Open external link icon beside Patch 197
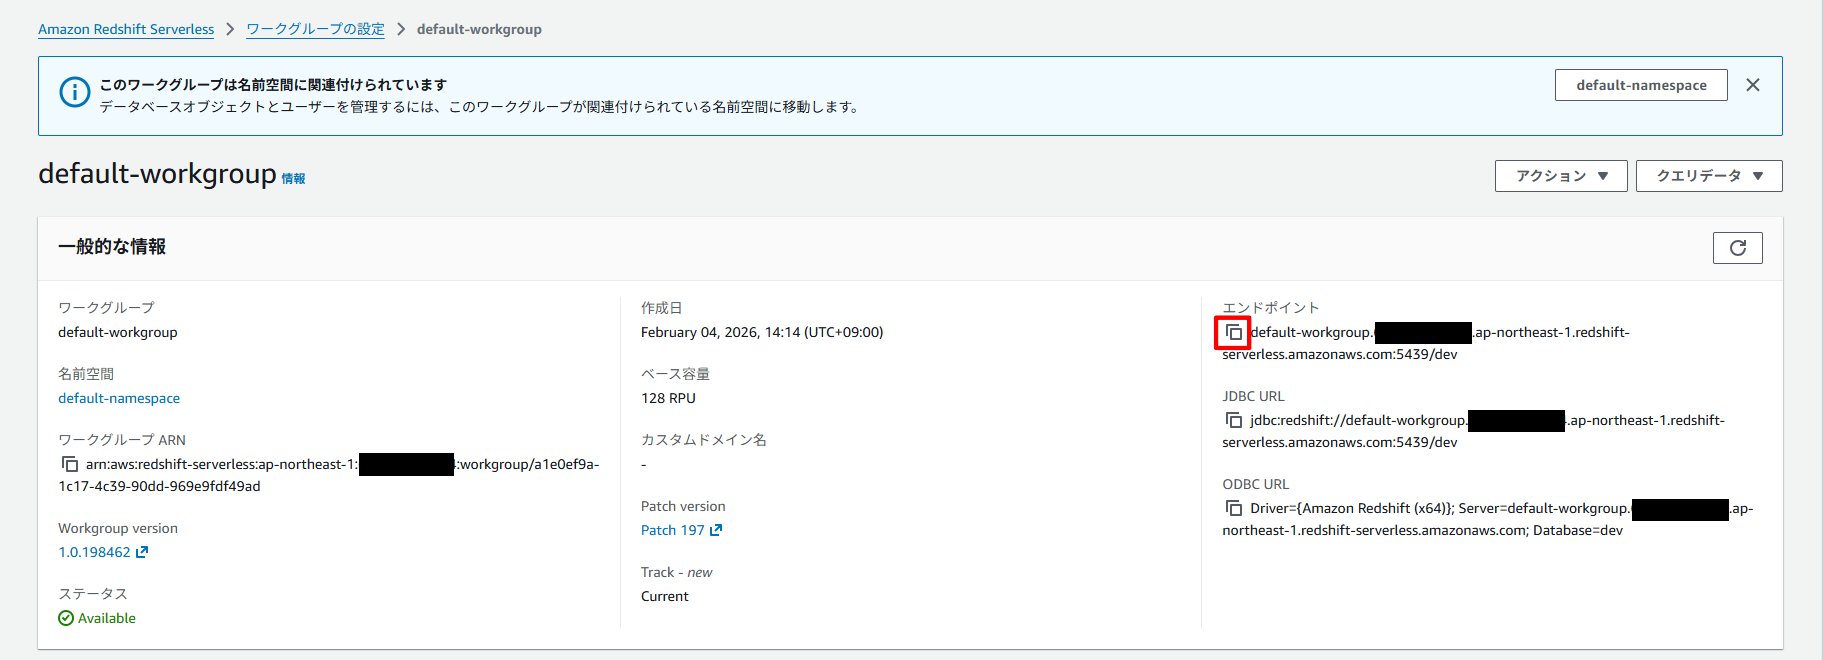Viewport: 1823px width, 660px height. (x=715, y=530)
